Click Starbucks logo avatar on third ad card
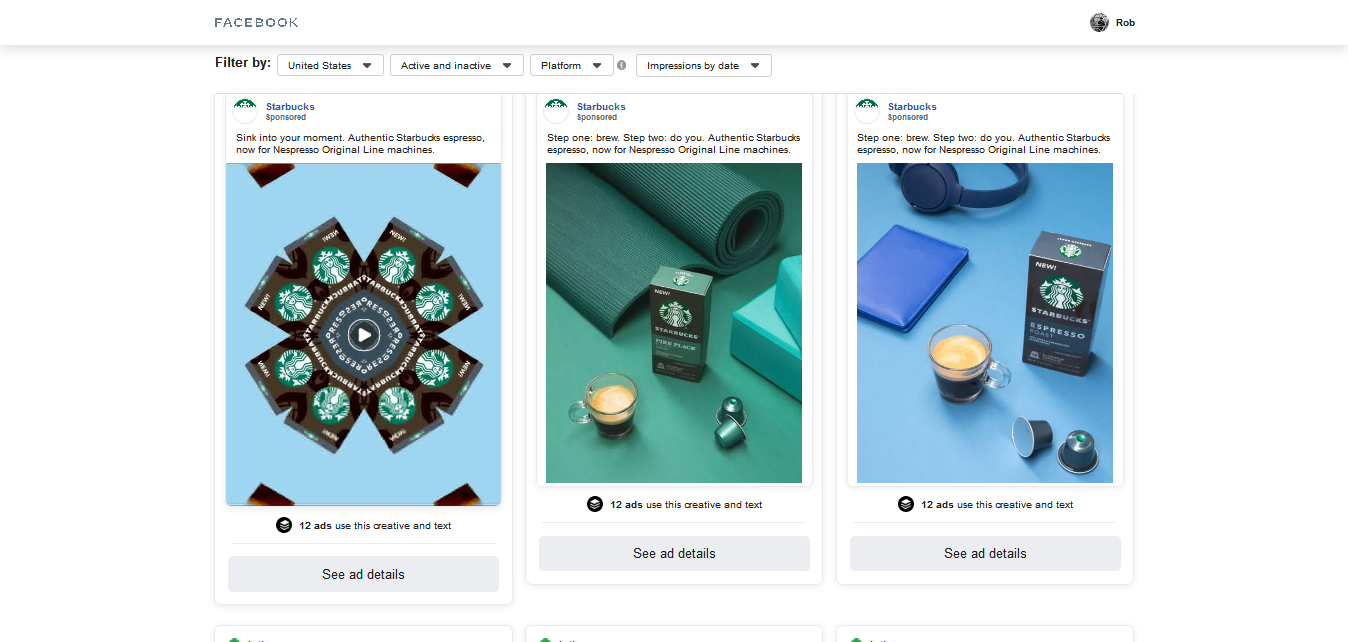This screenshot has height=642, width=1348. click(867, 111)
